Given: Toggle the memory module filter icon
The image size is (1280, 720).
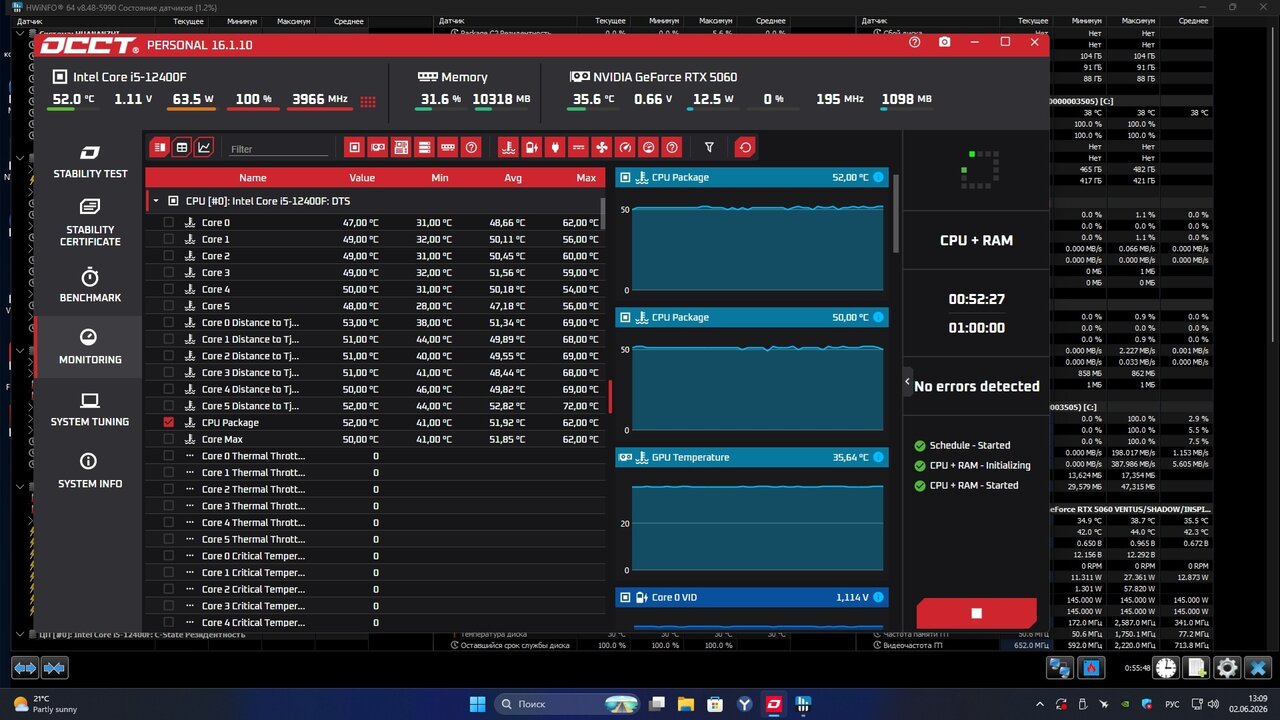Looking at the screenshot, I should (x=448, y=147).
